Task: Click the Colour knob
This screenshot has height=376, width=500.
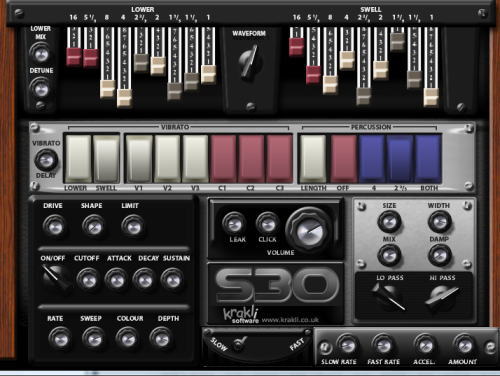Action: tap(127, 338)
